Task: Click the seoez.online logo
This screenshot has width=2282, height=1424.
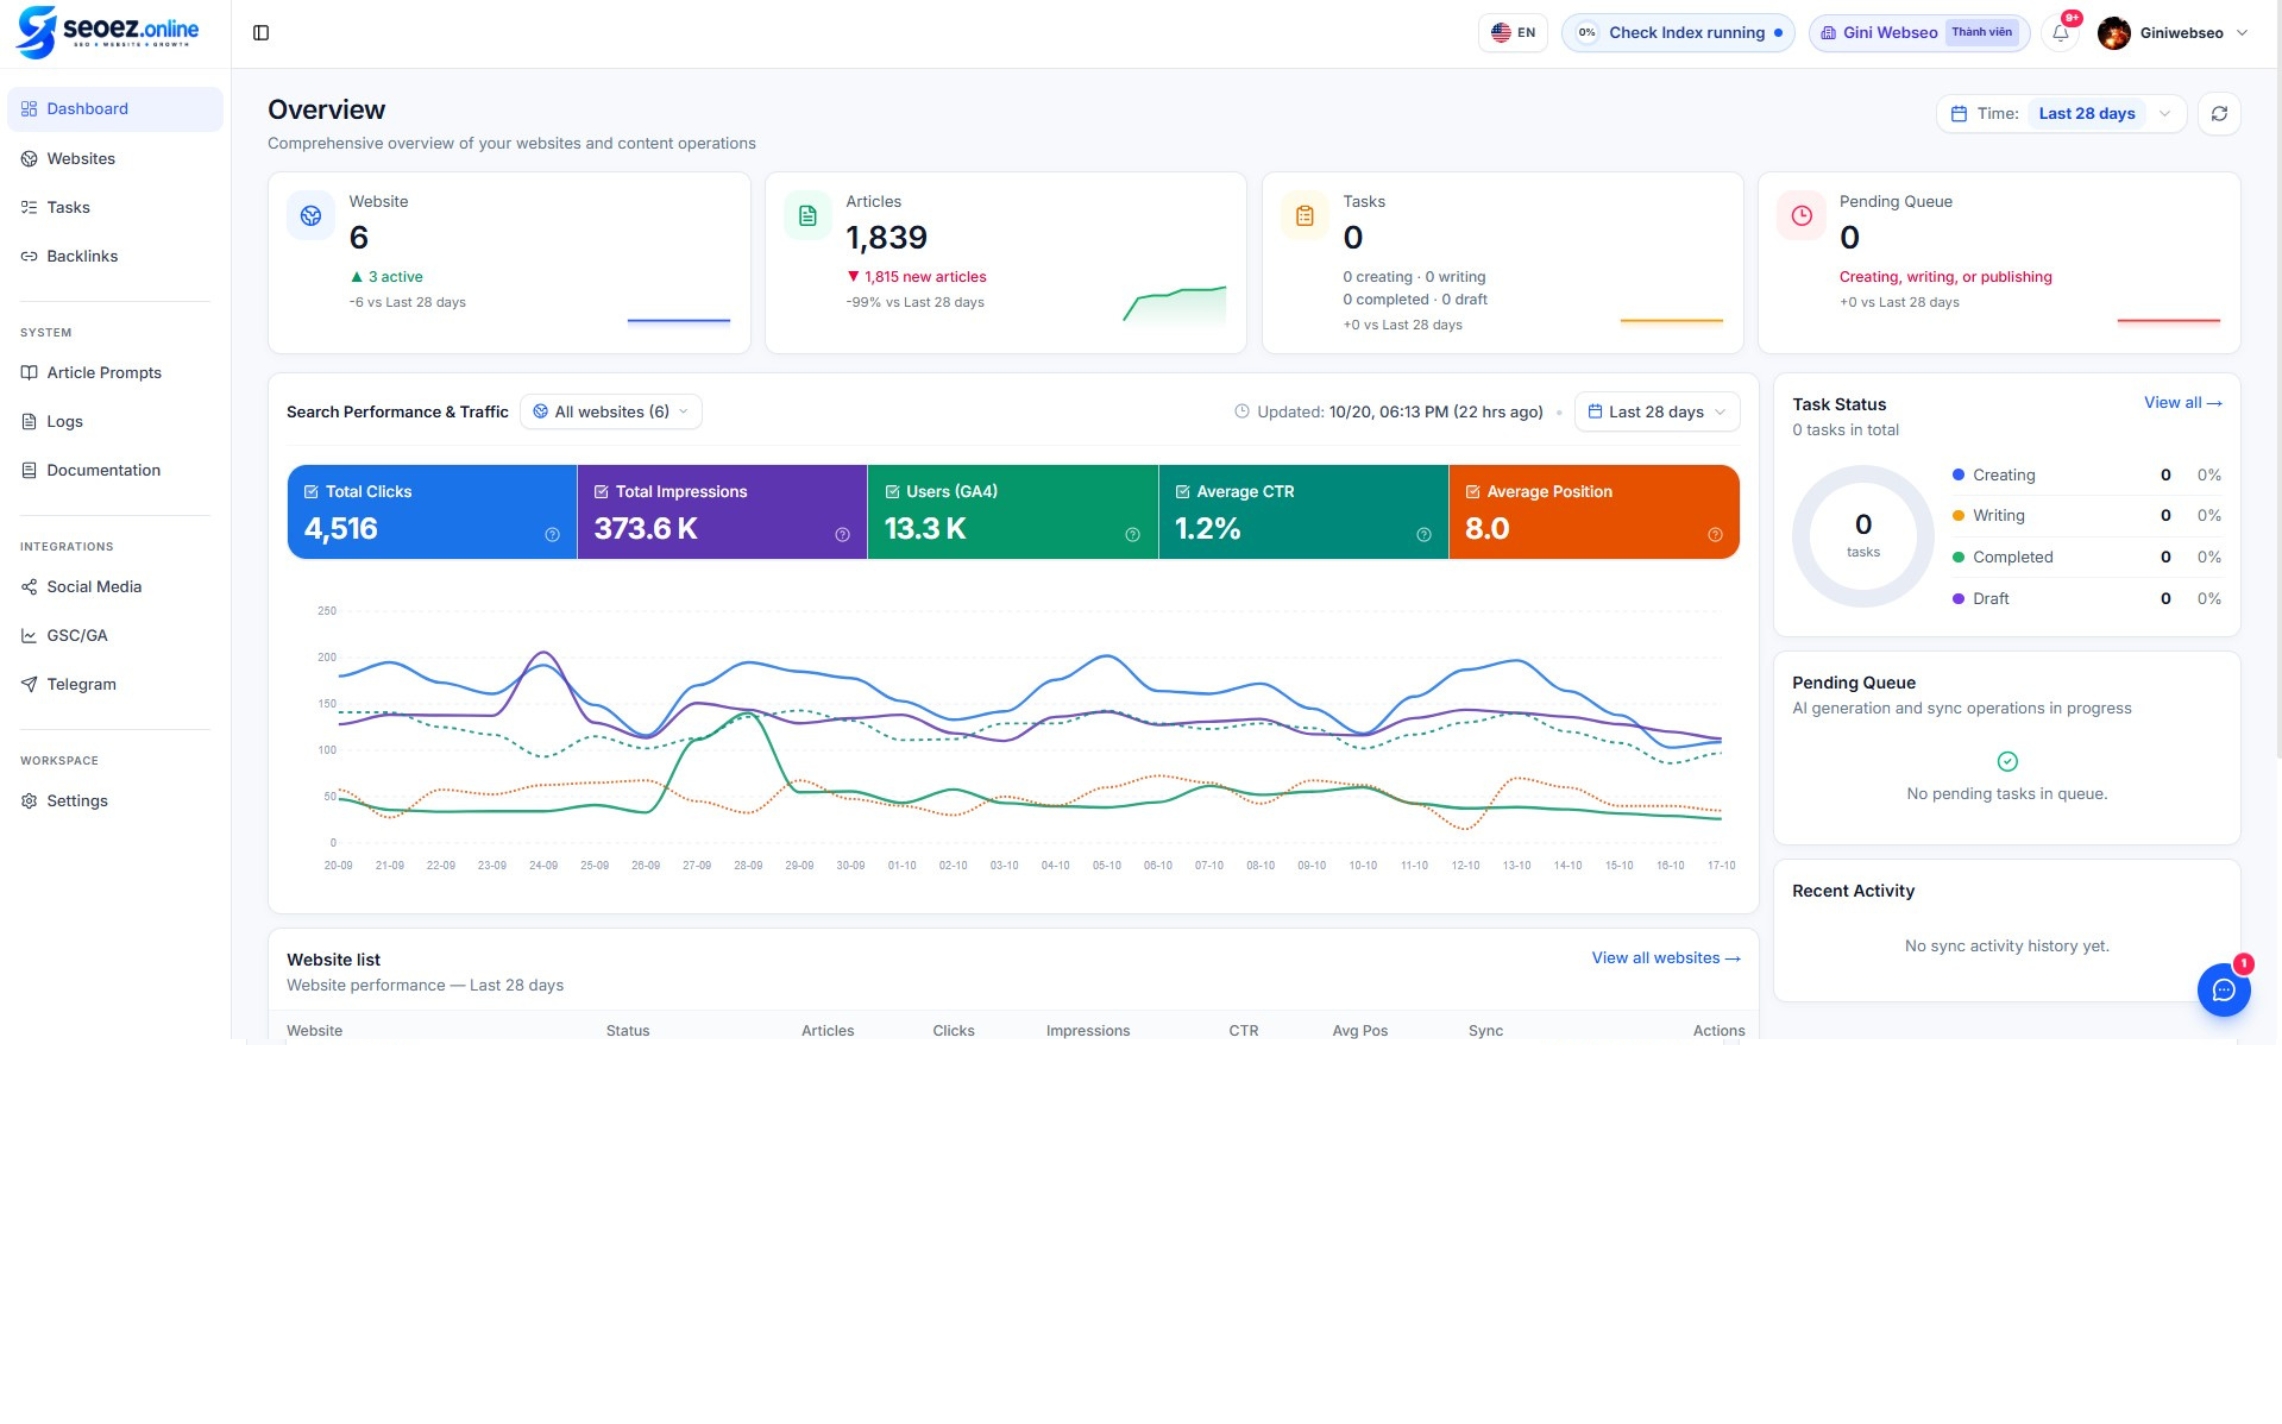Action: pyautogui.click(x=108, y=32)
